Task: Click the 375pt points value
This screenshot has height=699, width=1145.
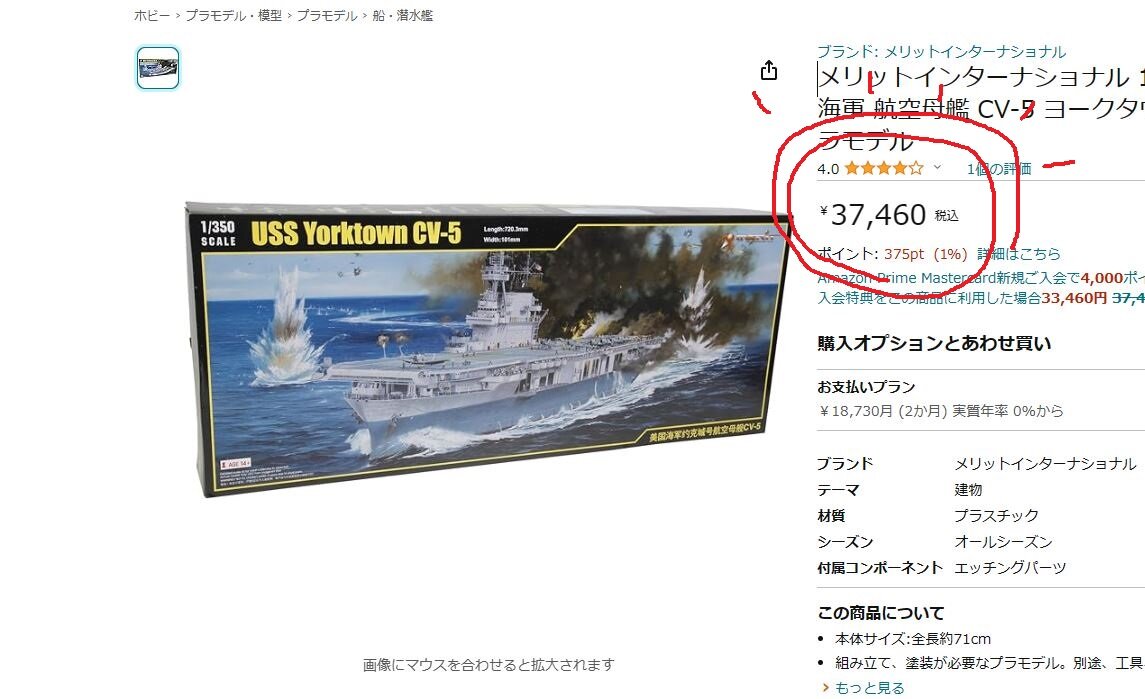Action: (x=903, y=254)
